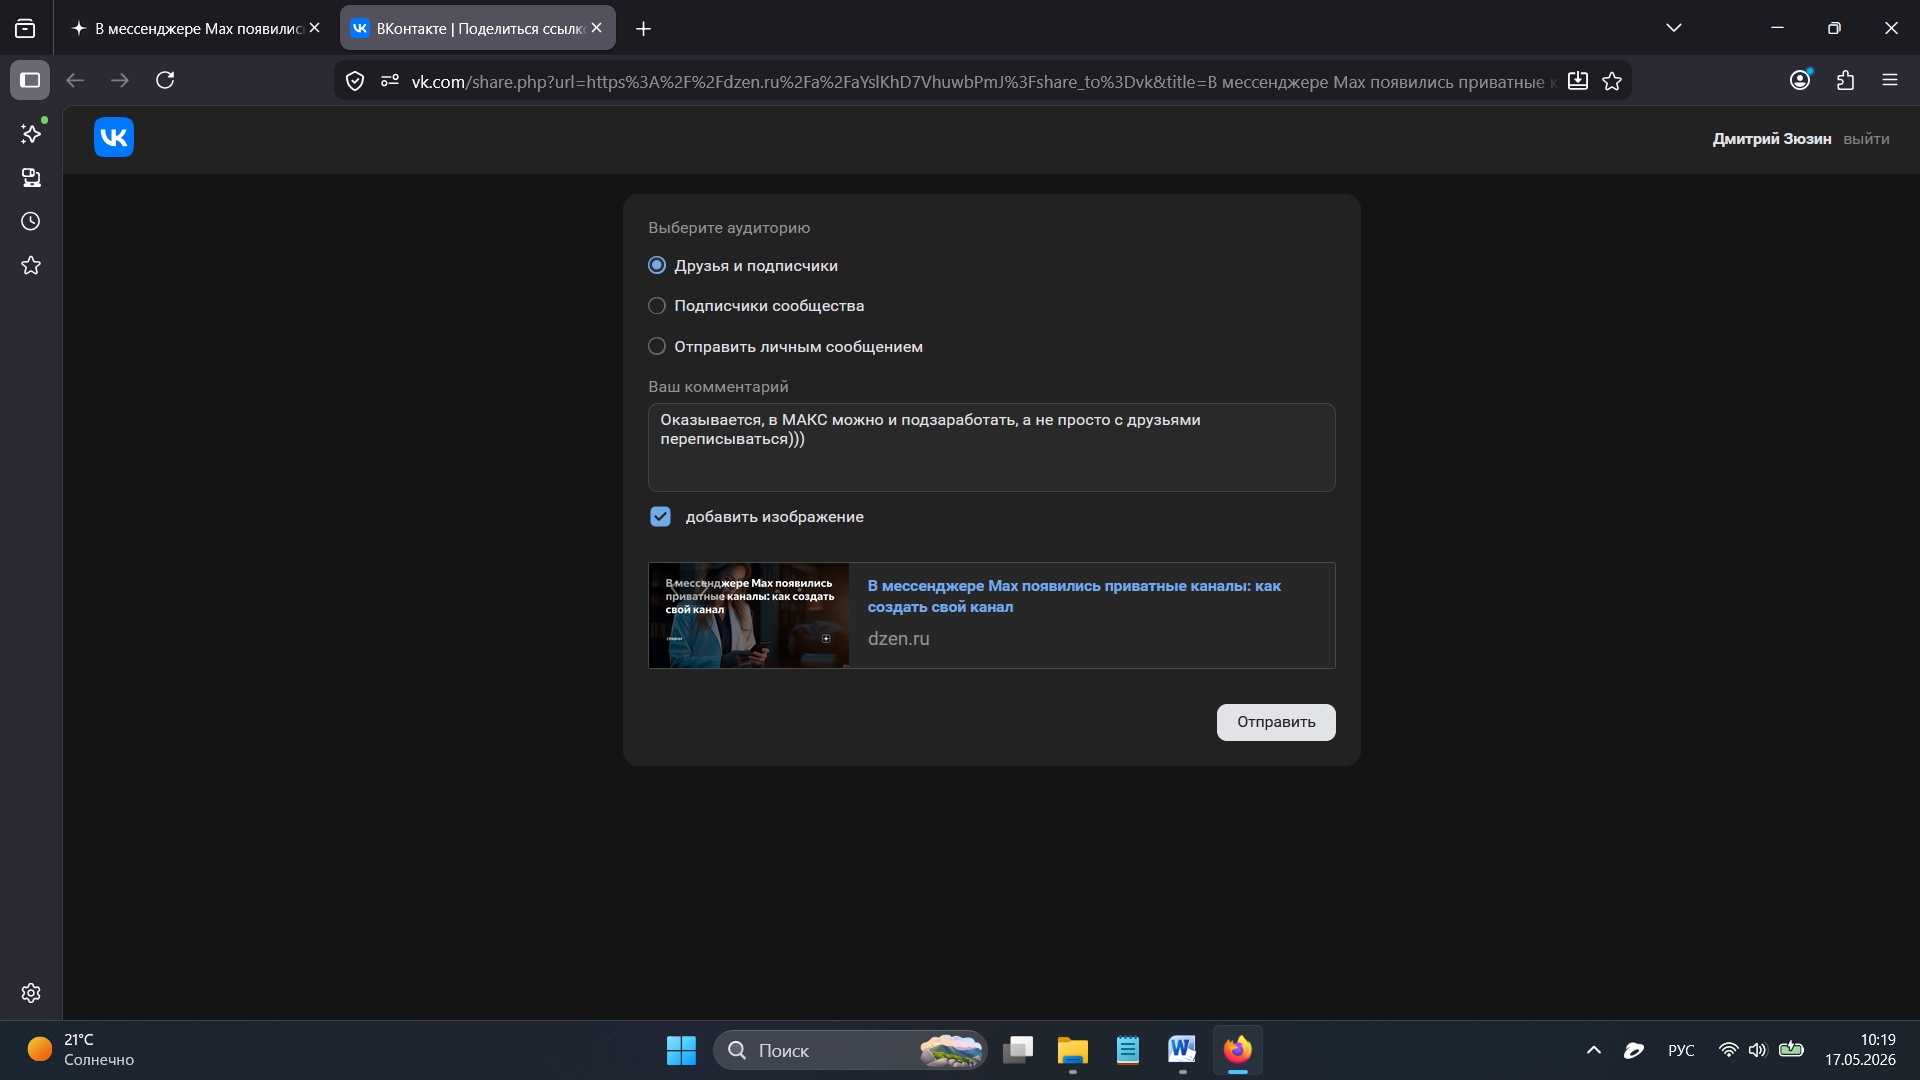Open History from the sidebar
This screenshot has width=1920, height=1080.
point(31,221)
